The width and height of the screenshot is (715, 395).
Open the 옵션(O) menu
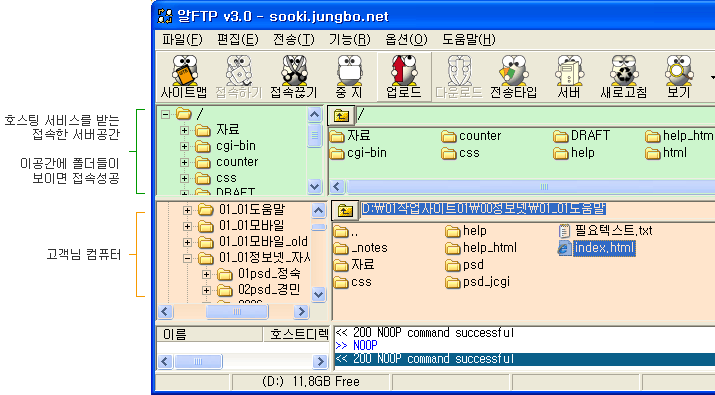pyautogui.click(x=406, y=40)
